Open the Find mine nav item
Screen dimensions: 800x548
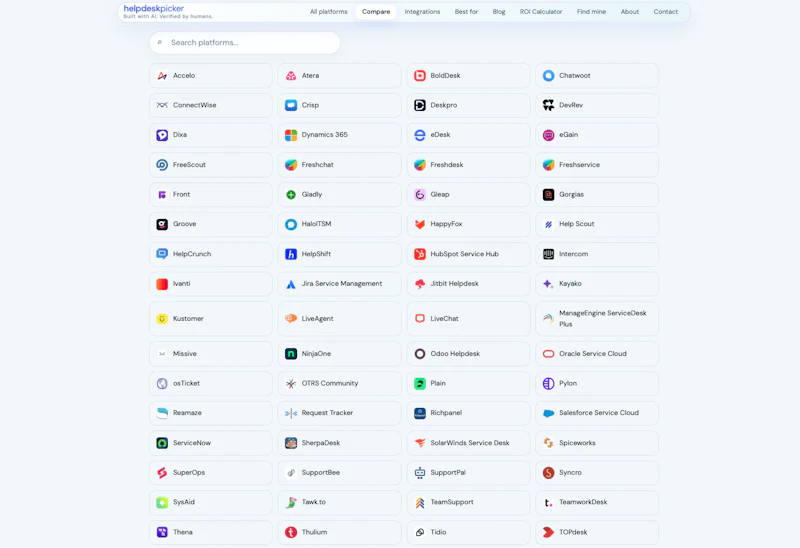coord(591,12)
